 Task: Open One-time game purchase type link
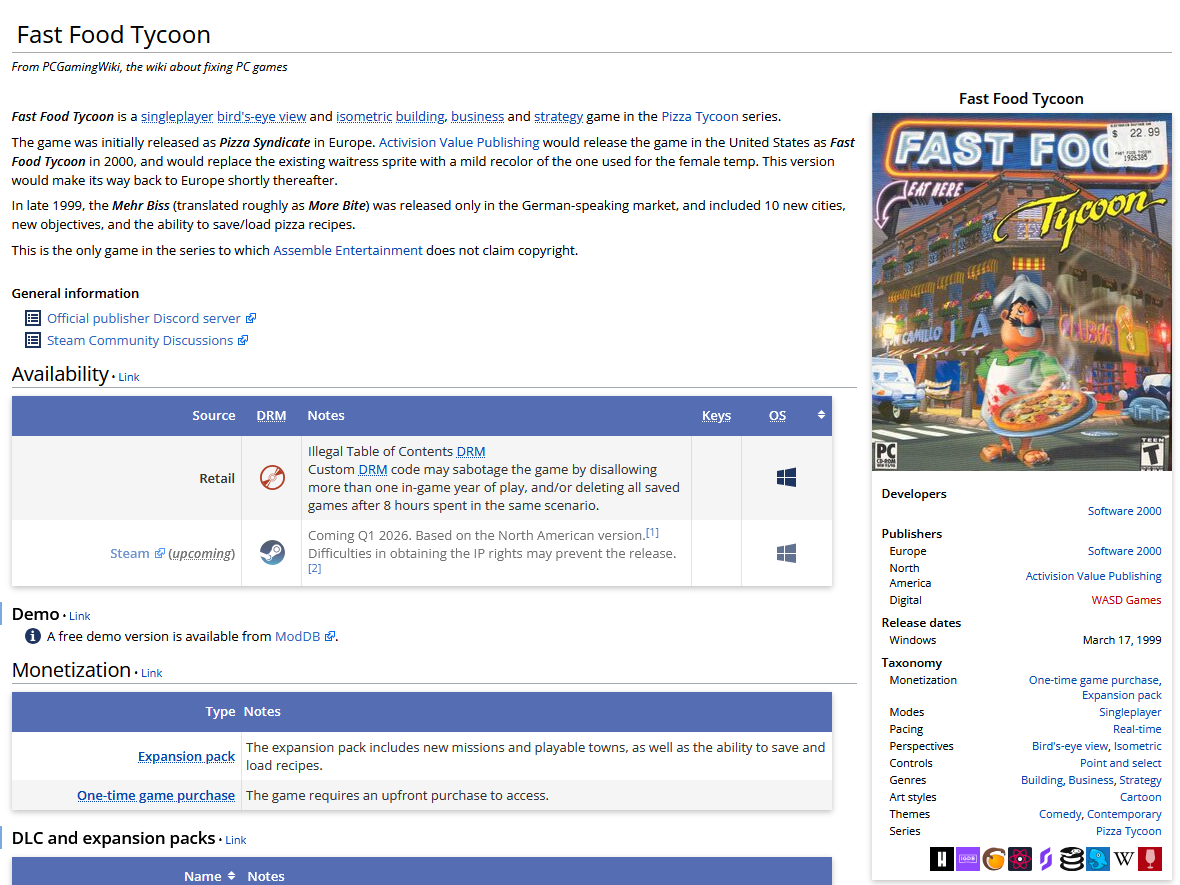[156, 795]
